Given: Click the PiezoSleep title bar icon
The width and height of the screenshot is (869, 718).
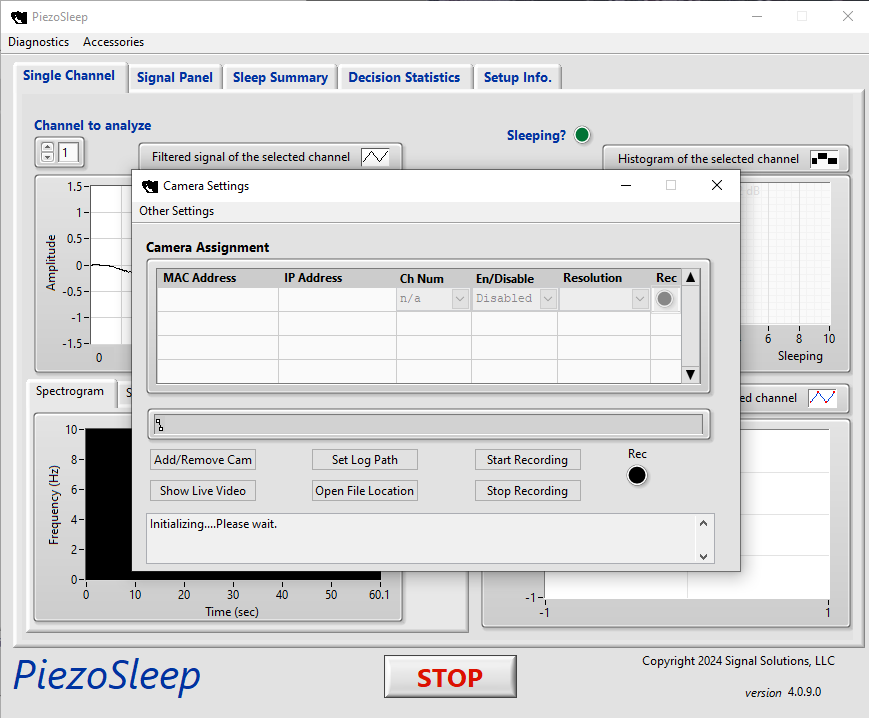Looking at the screenshot, I should tap(19, 17).
